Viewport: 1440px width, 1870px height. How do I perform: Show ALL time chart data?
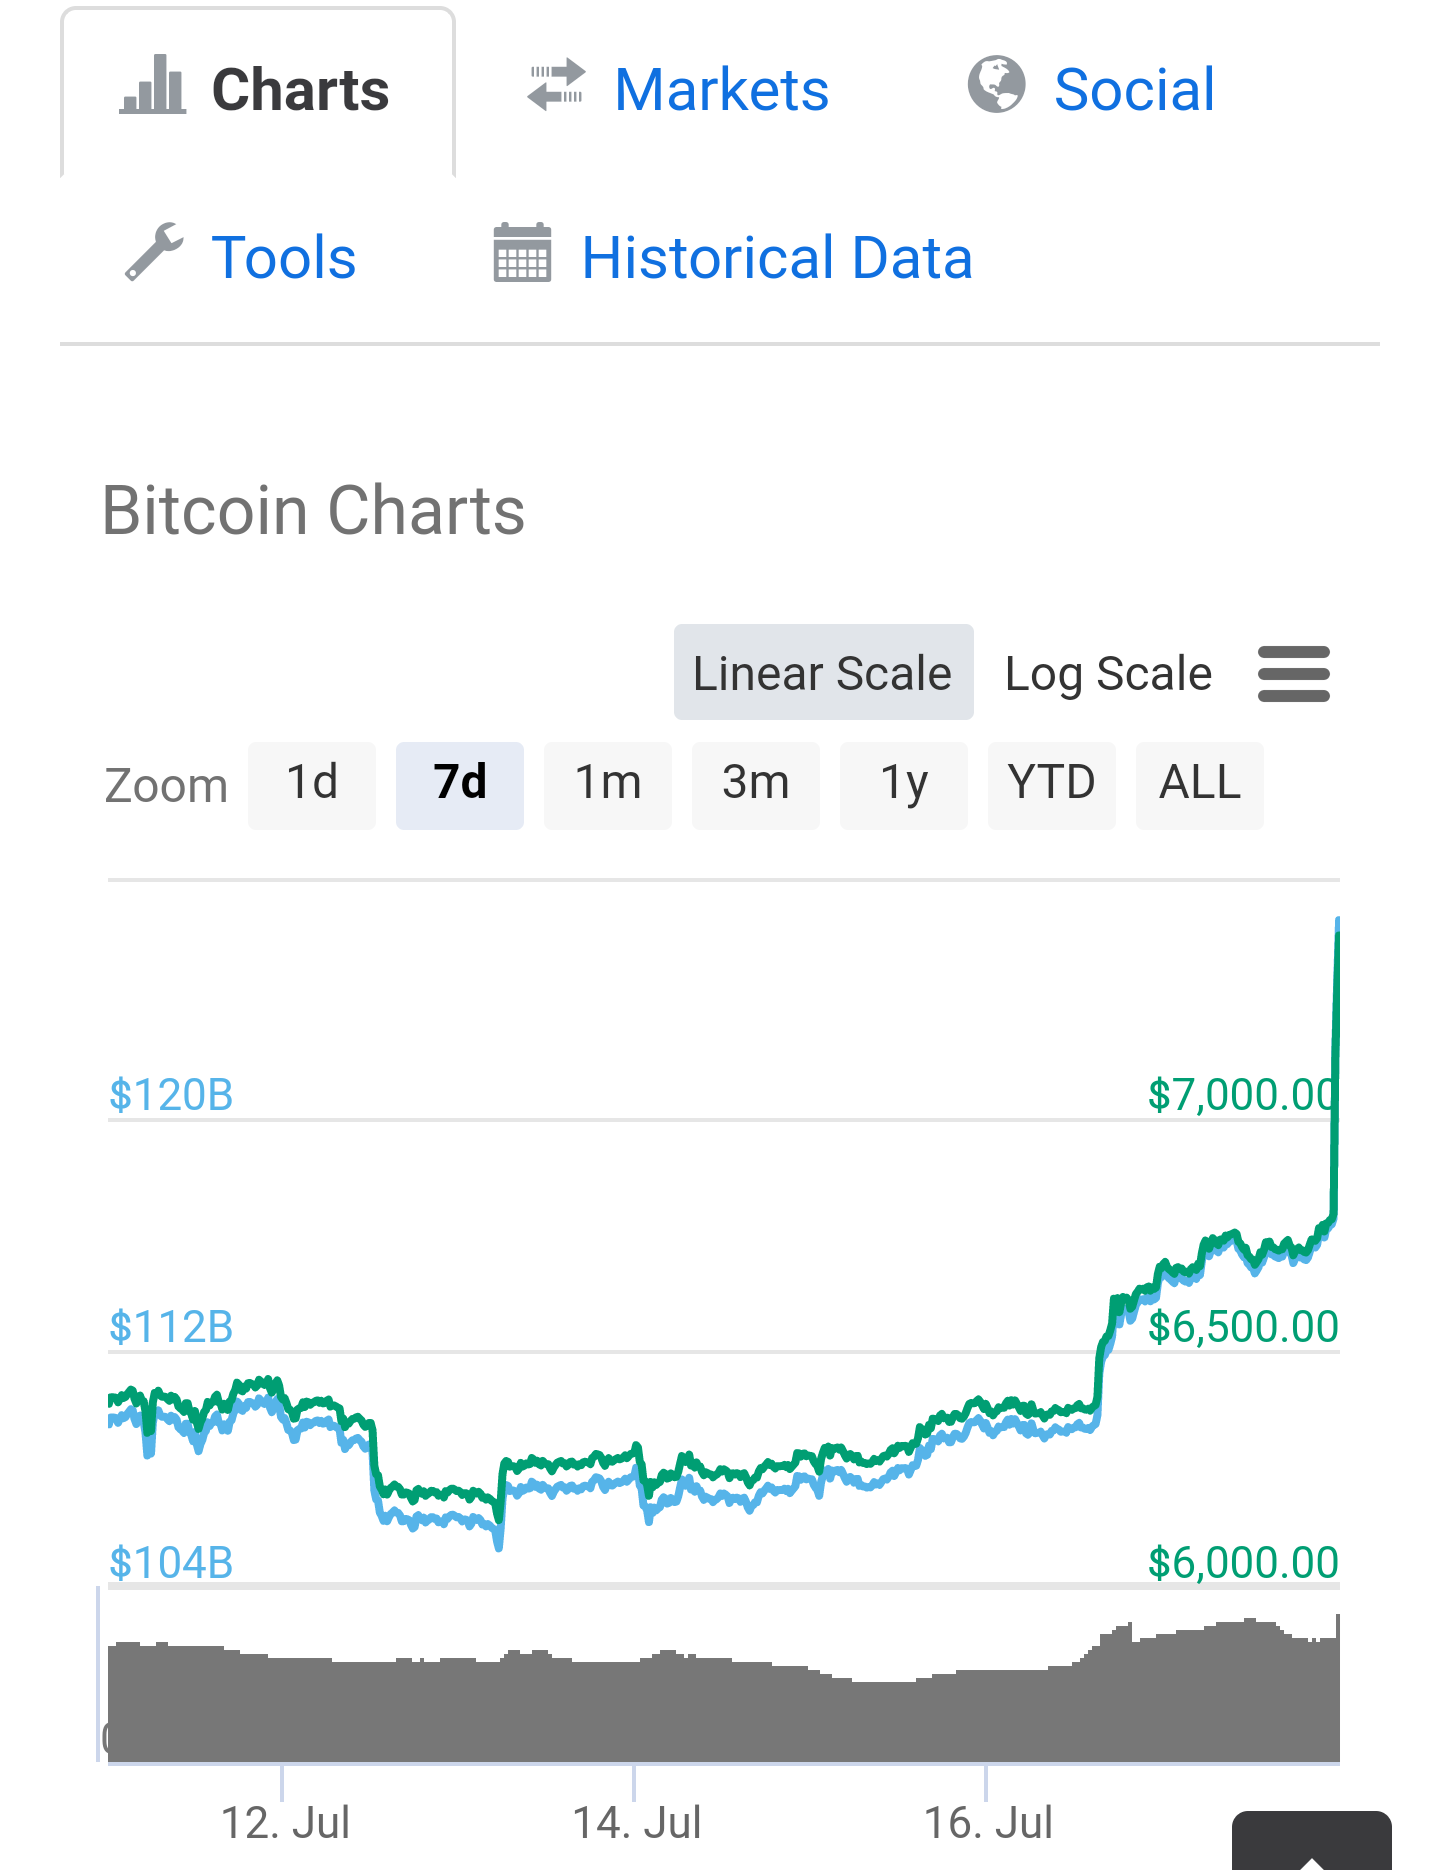[1200, 785]
